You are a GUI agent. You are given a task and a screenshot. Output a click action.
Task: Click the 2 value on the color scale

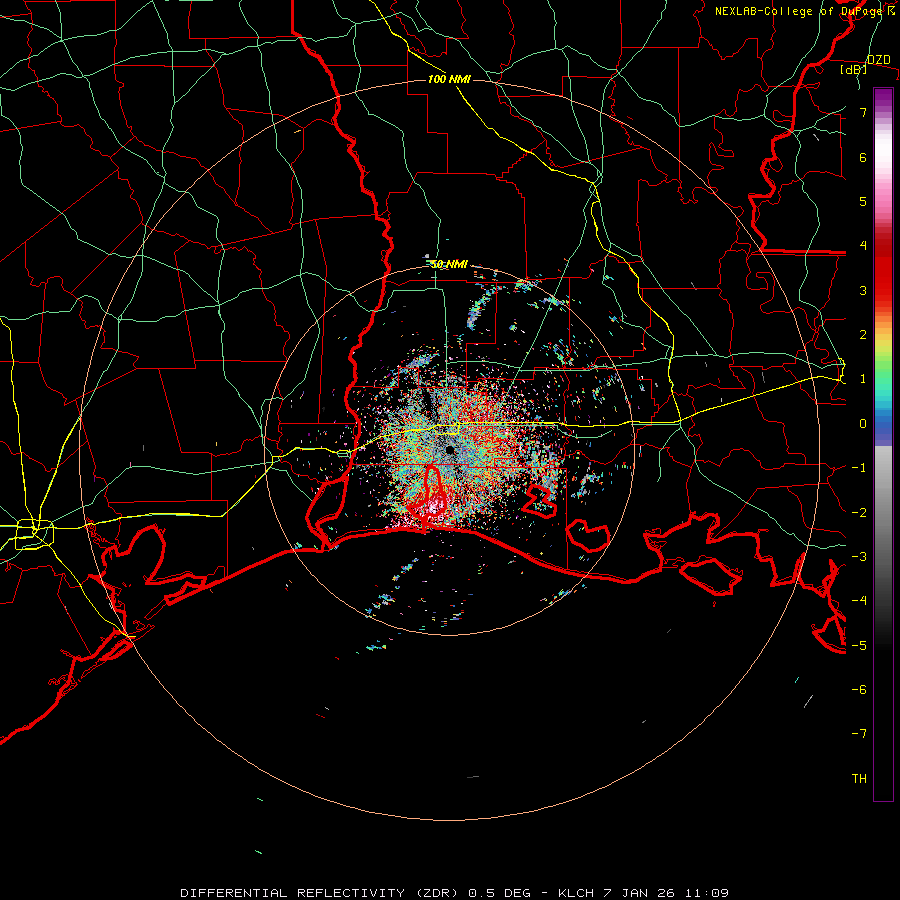(x=863, y=335)
